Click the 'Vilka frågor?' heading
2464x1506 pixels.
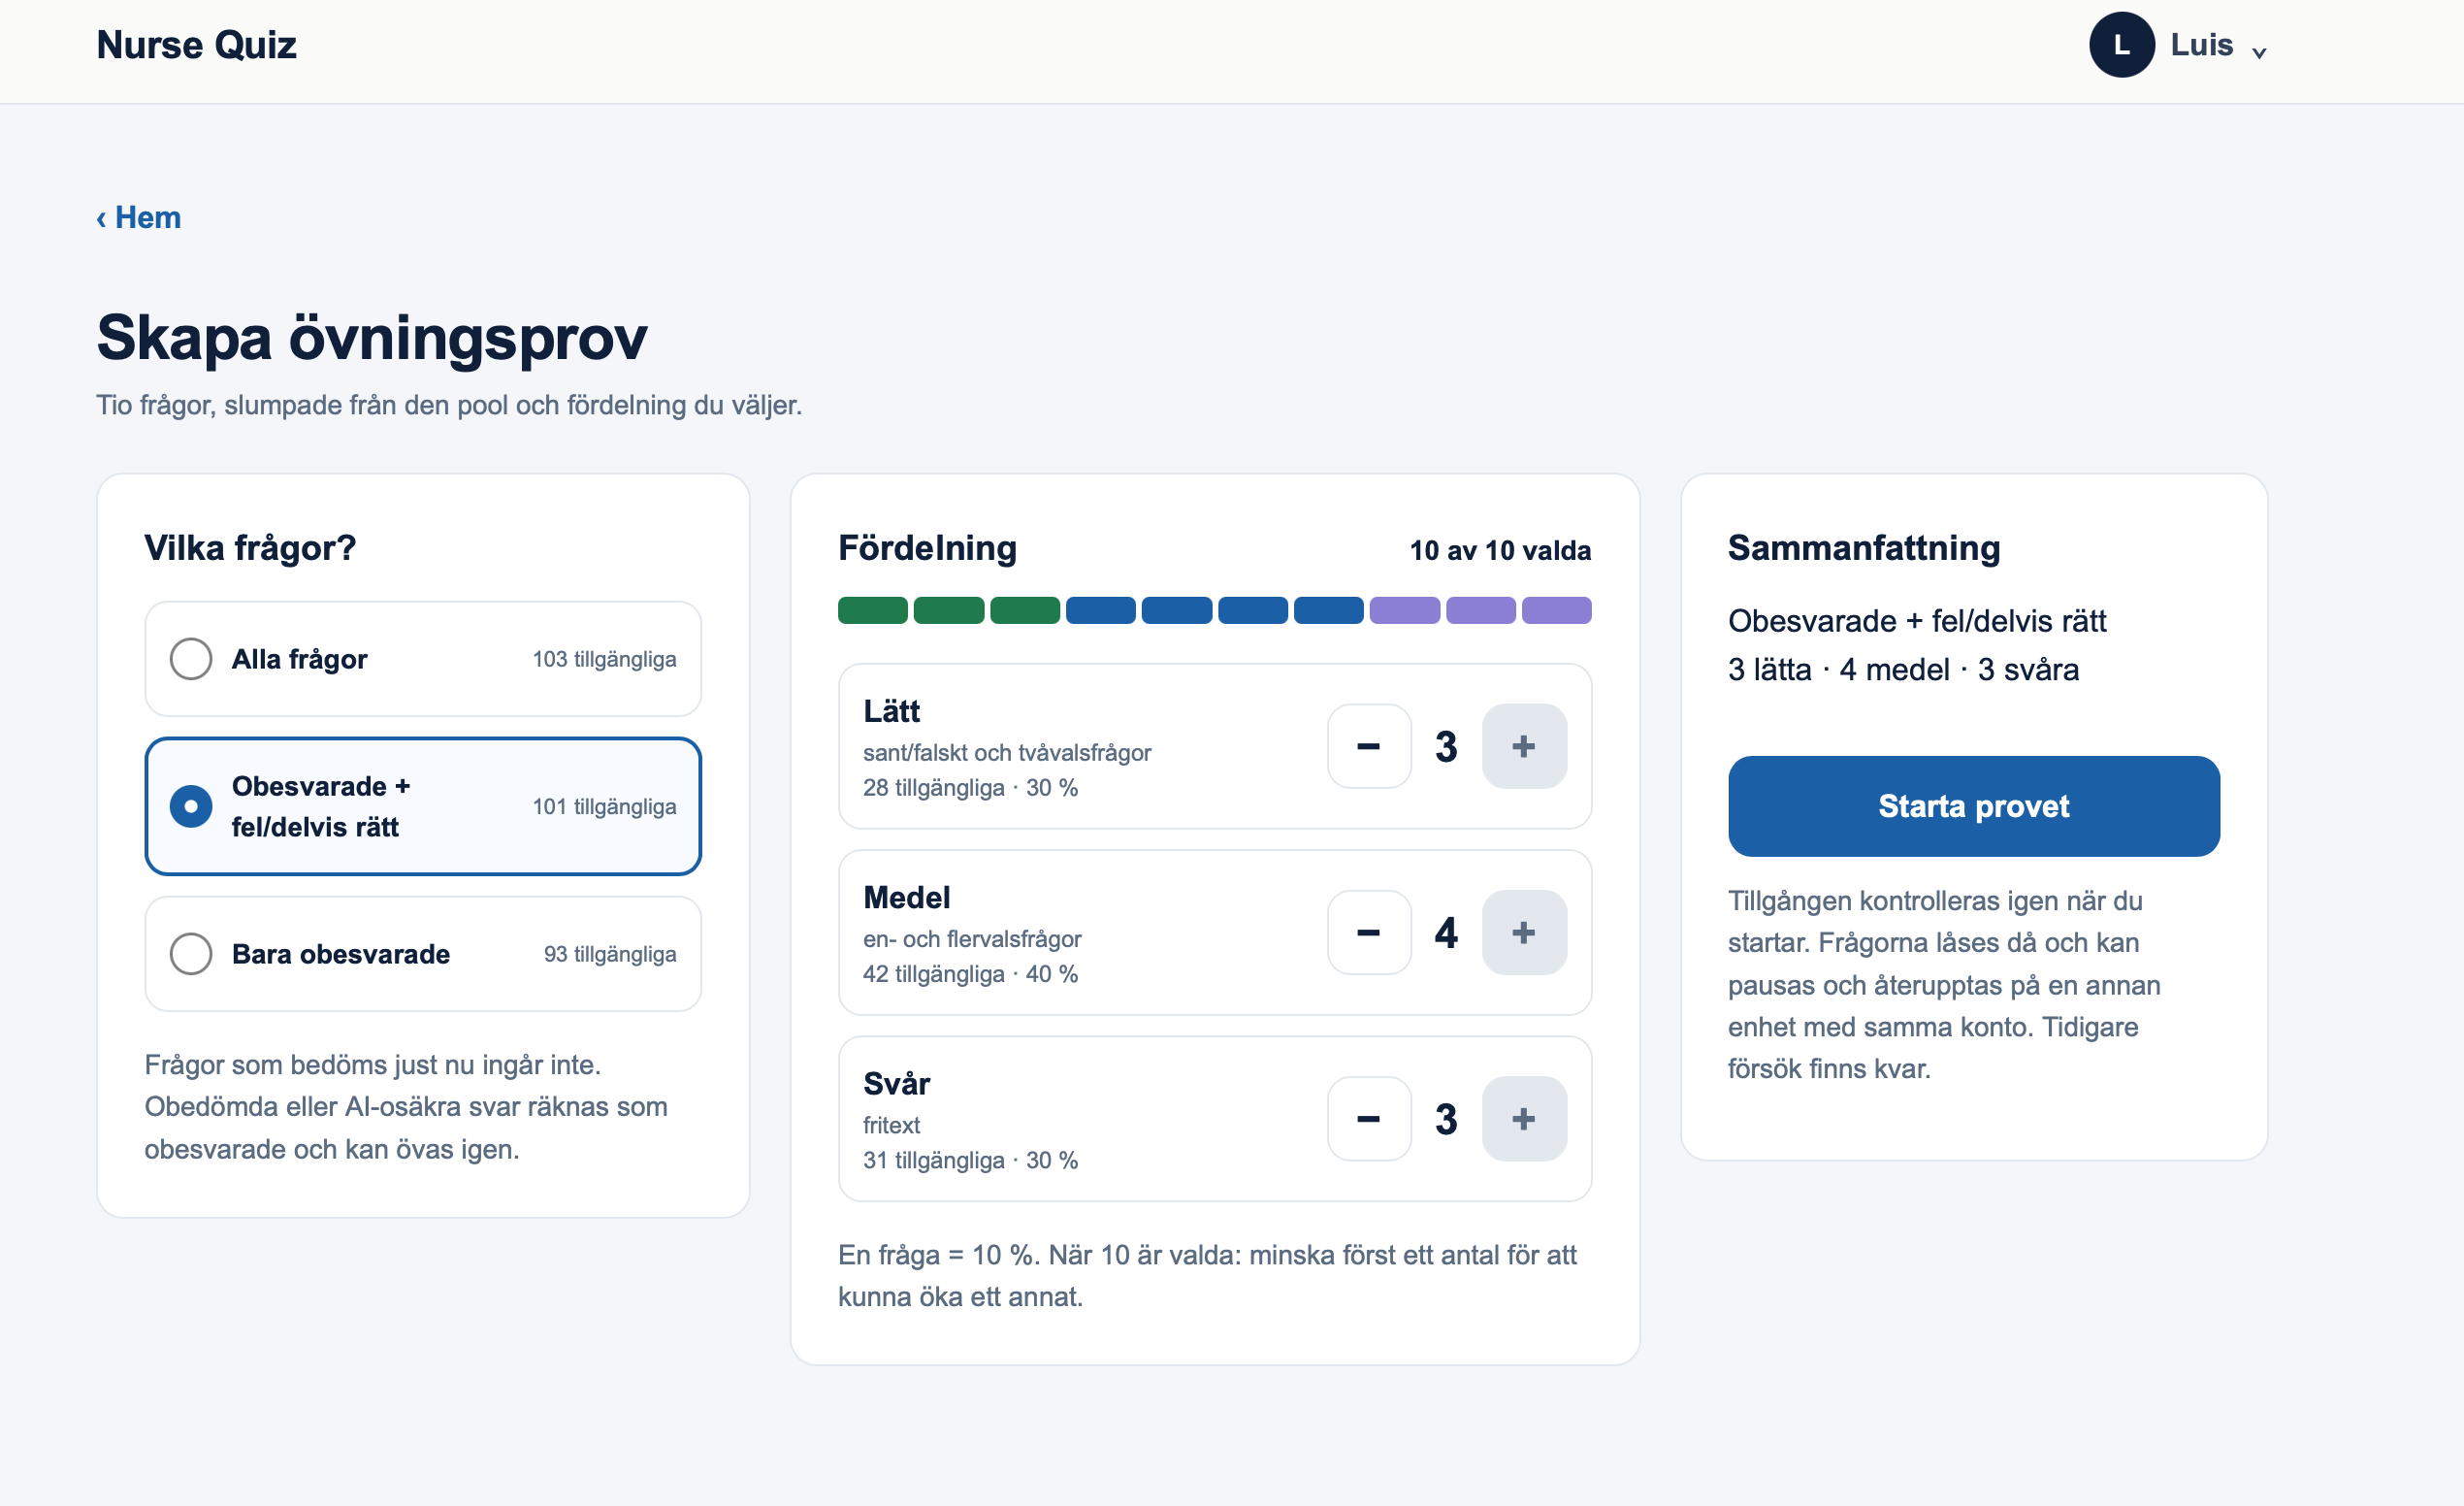point(250,548)
